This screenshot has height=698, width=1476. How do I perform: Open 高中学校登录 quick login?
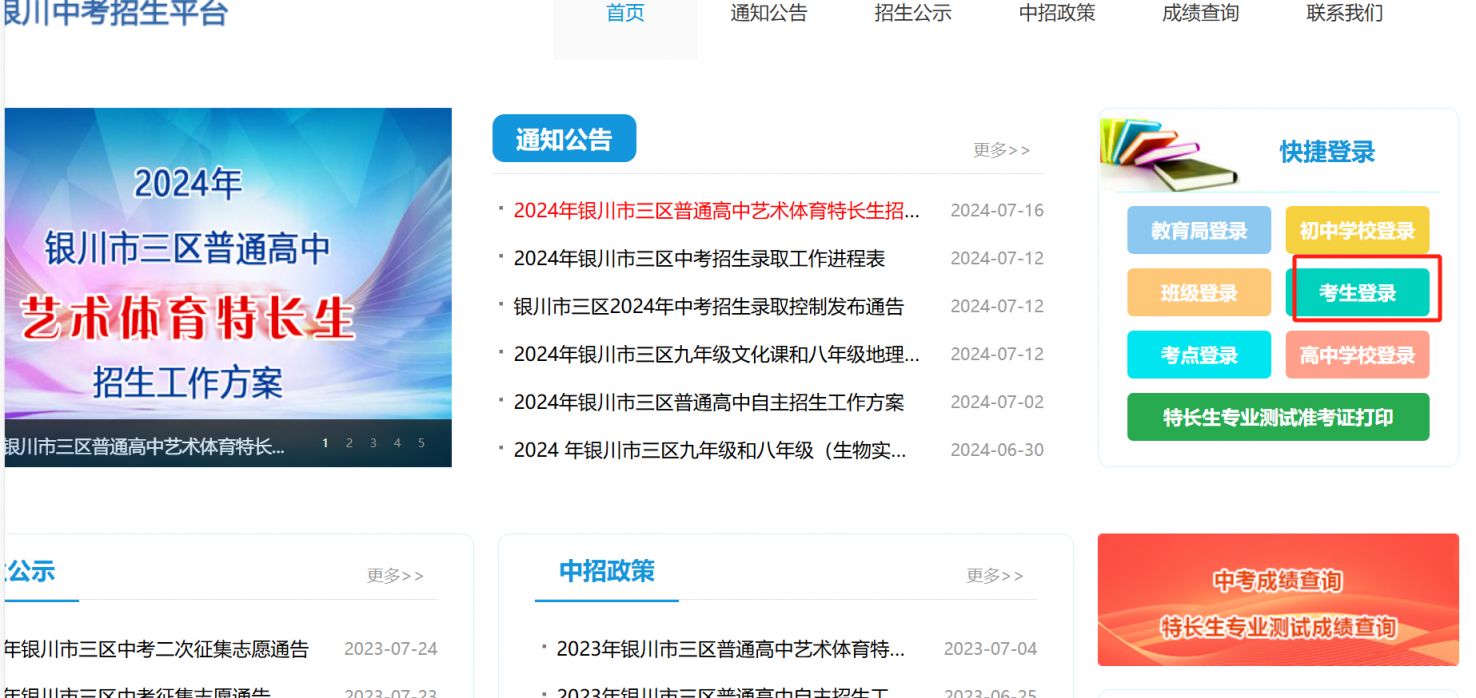tap(1357, 355)
